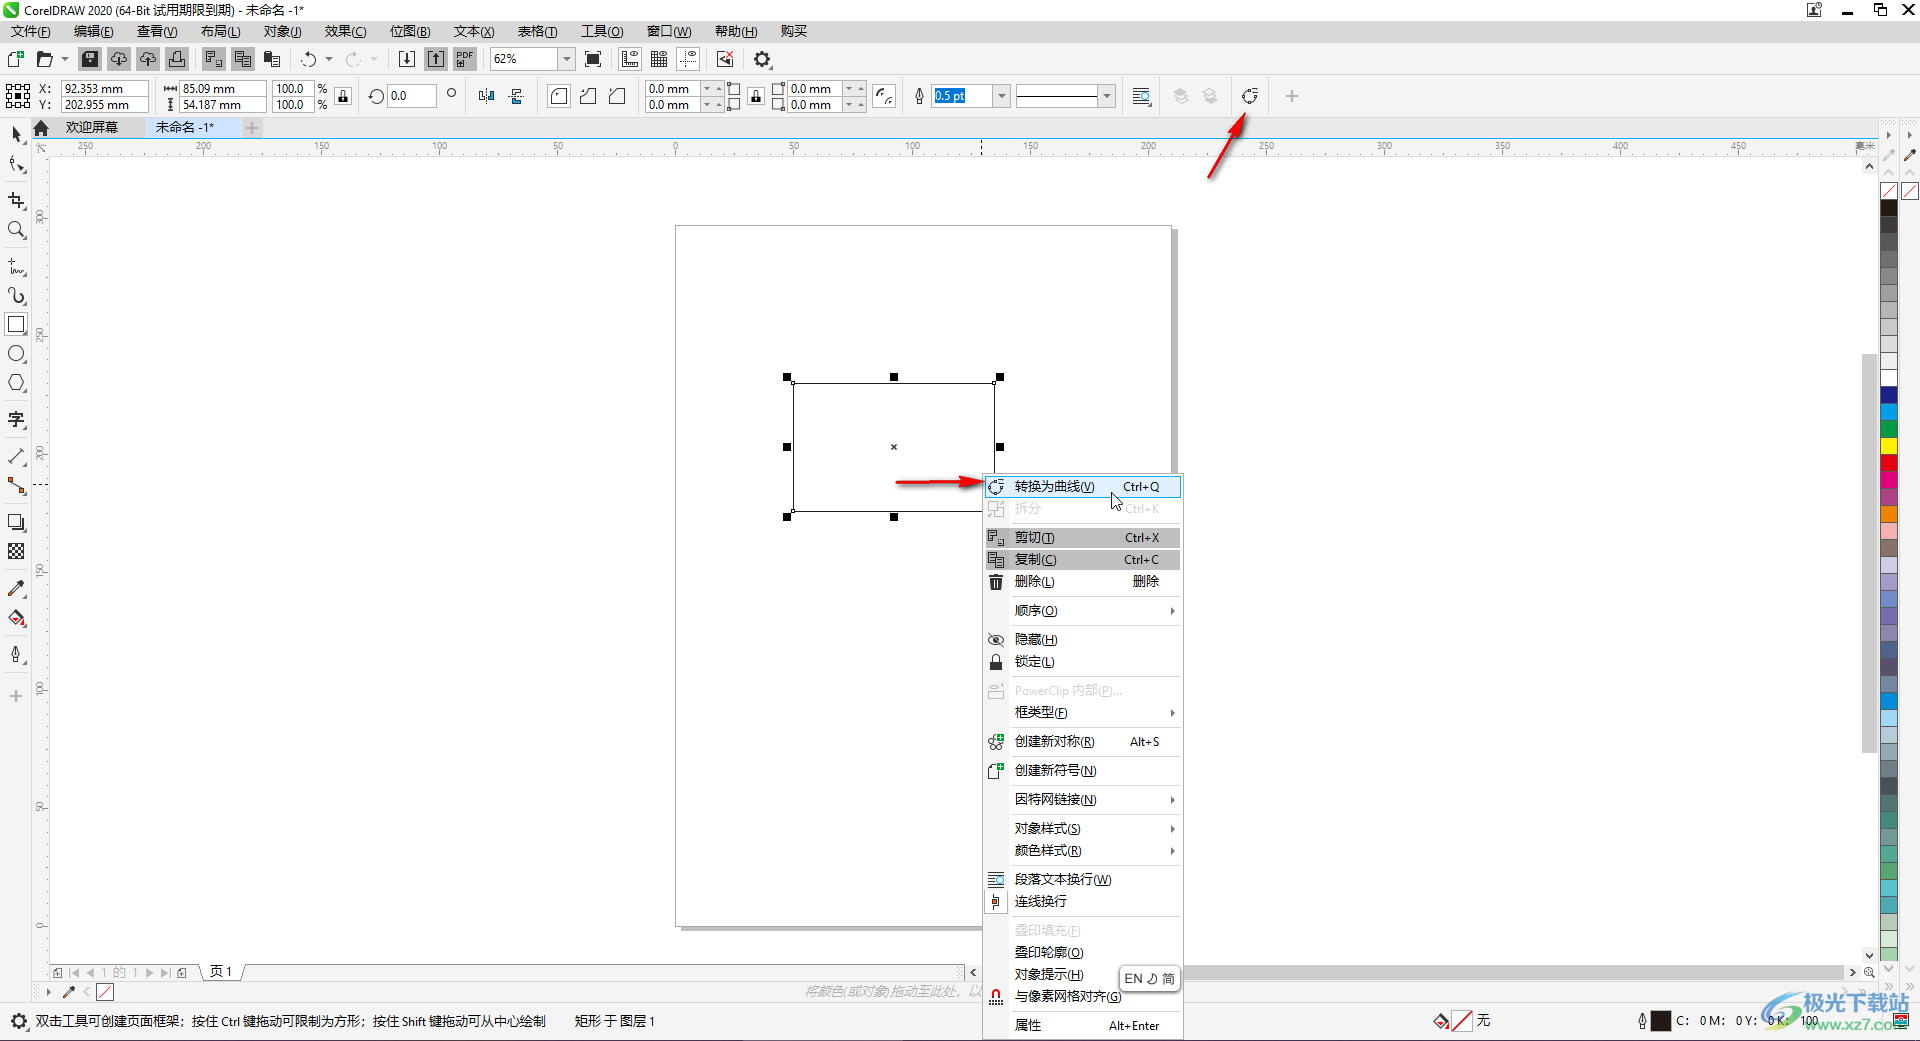Toggle the scale ratio lock
The image size is (1920, 1041).
coord(343,96)
